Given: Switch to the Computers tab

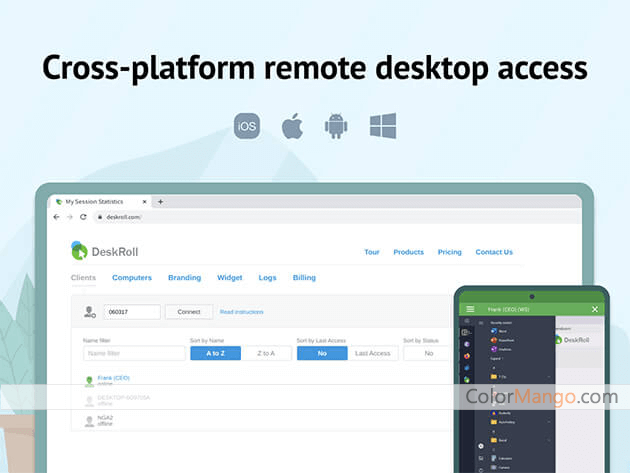Looking at the screenshot, I should (x=132, y=278).
